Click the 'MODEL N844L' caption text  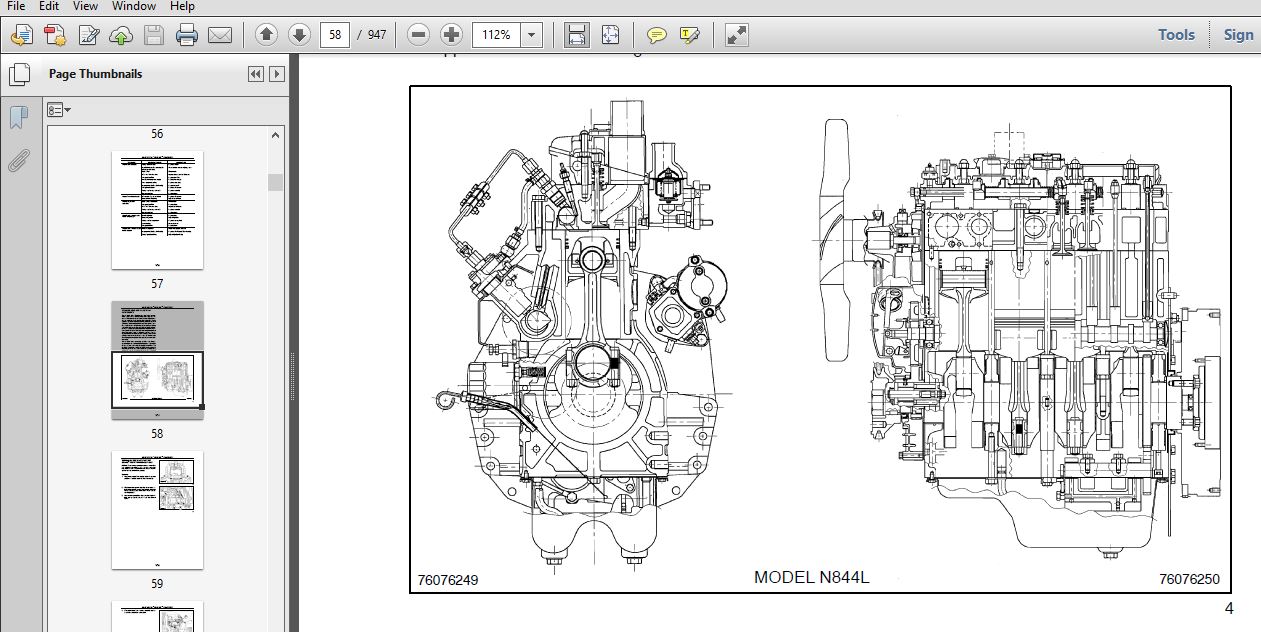(812, 577)
